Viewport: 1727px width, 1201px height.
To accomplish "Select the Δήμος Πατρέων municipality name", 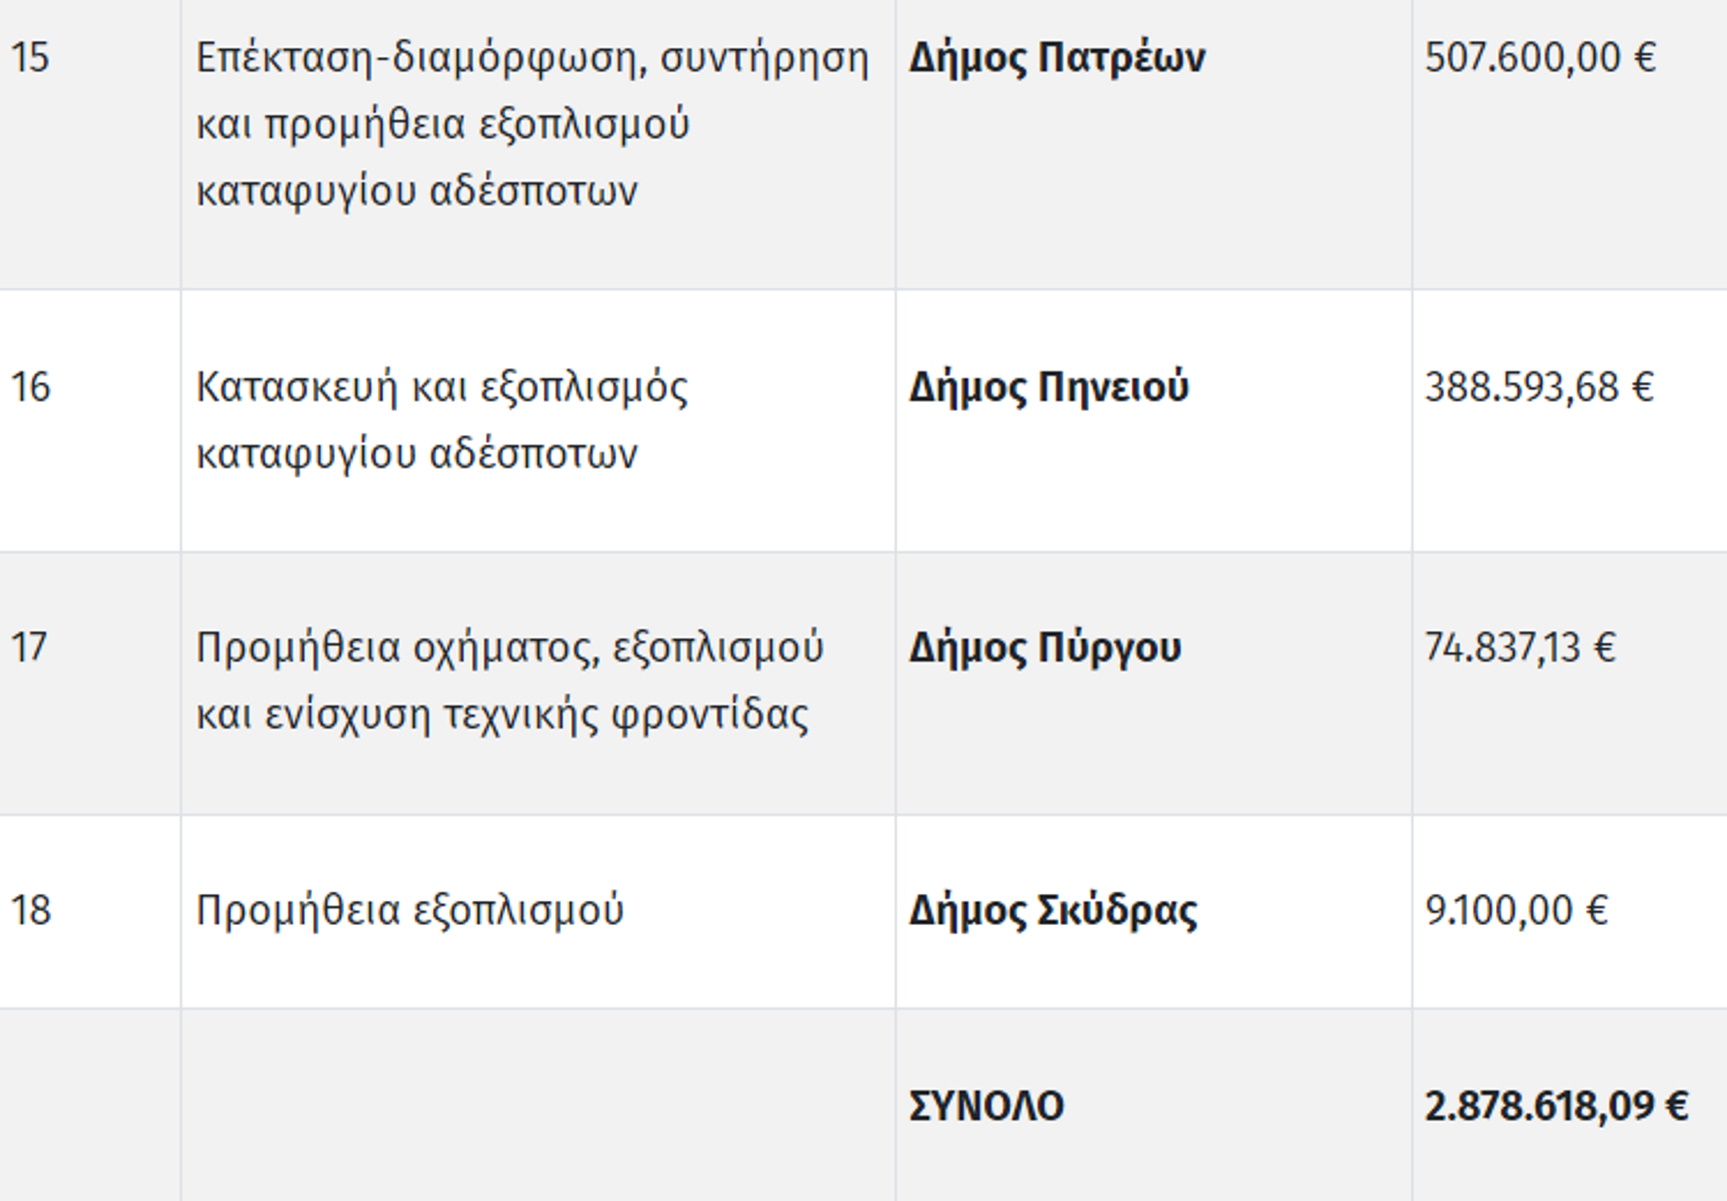I will click(x=1056, y=58).
